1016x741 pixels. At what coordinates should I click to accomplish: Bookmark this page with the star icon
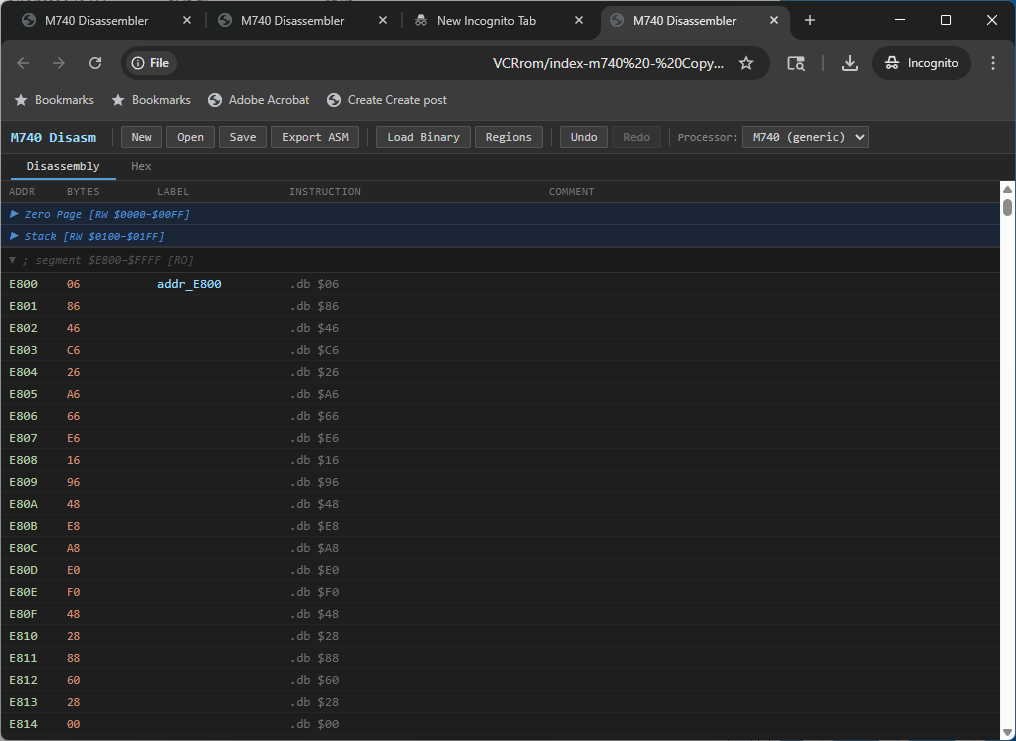pyautogui.click(x=746, y=63)
